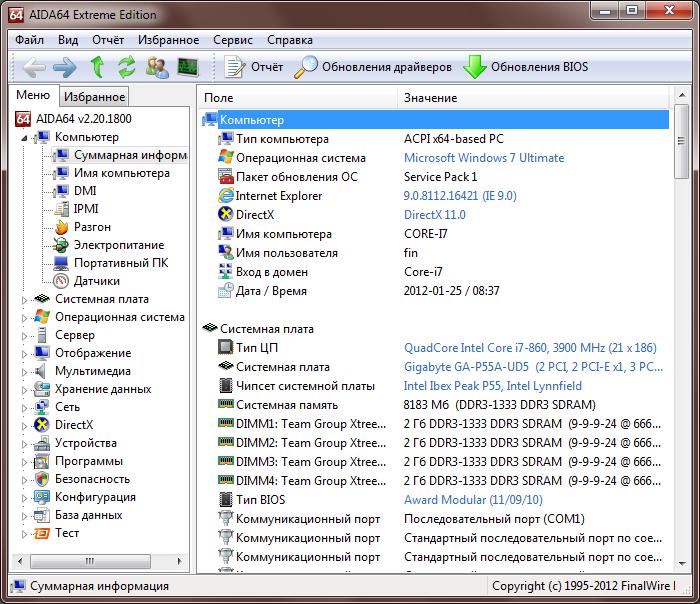700x604 pixels.
Task: Click AIDA64 v2.20.1800 root node
Action: [x=83, y=119]
